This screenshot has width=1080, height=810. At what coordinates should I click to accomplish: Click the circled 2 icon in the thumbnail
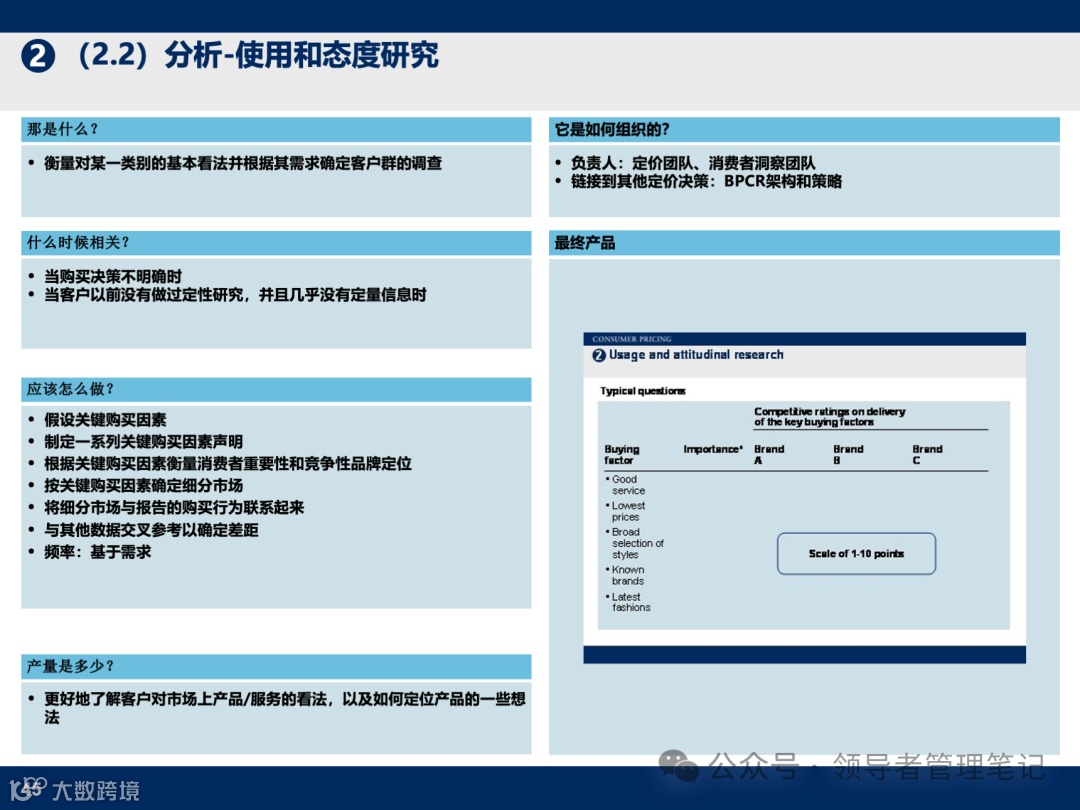click(x=599, y=355)
